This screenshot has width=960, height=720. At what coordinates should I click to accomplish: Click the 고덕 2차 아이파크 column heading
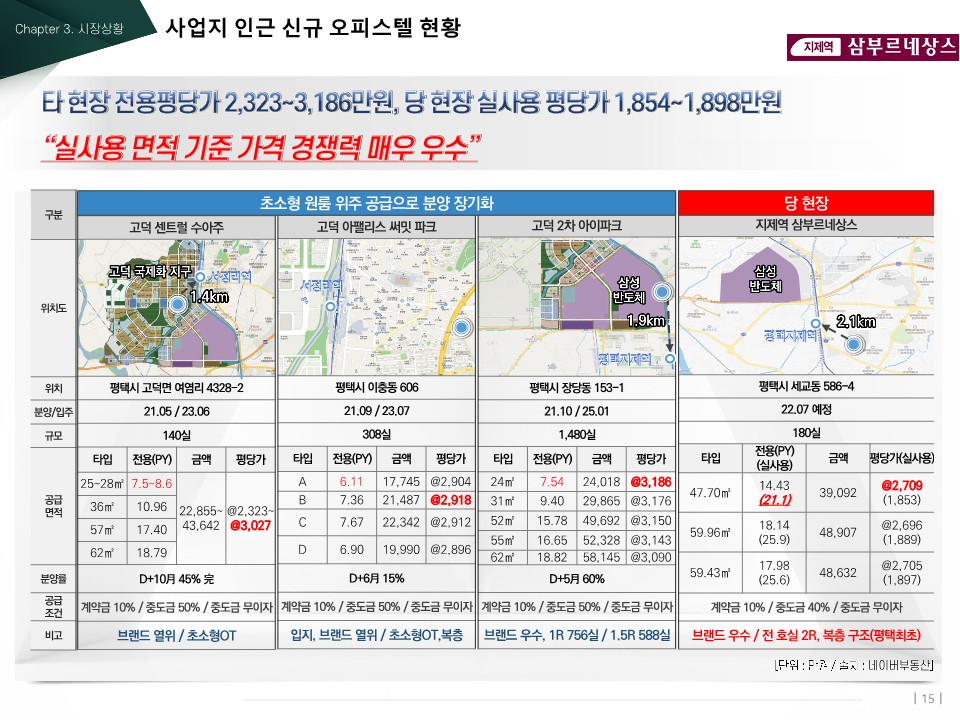(577, 227)
